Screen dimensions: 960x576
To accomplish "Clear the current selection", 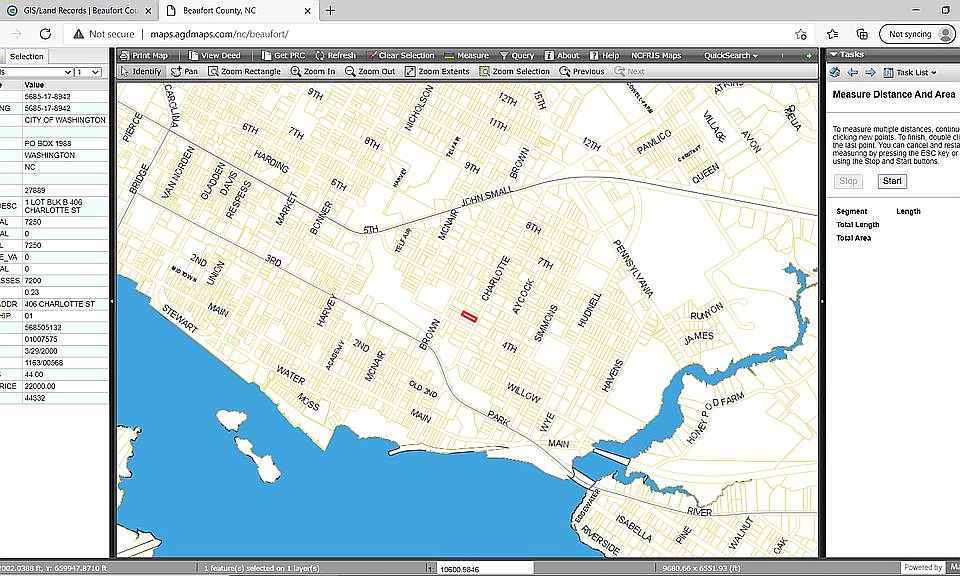I will (400, 55).
